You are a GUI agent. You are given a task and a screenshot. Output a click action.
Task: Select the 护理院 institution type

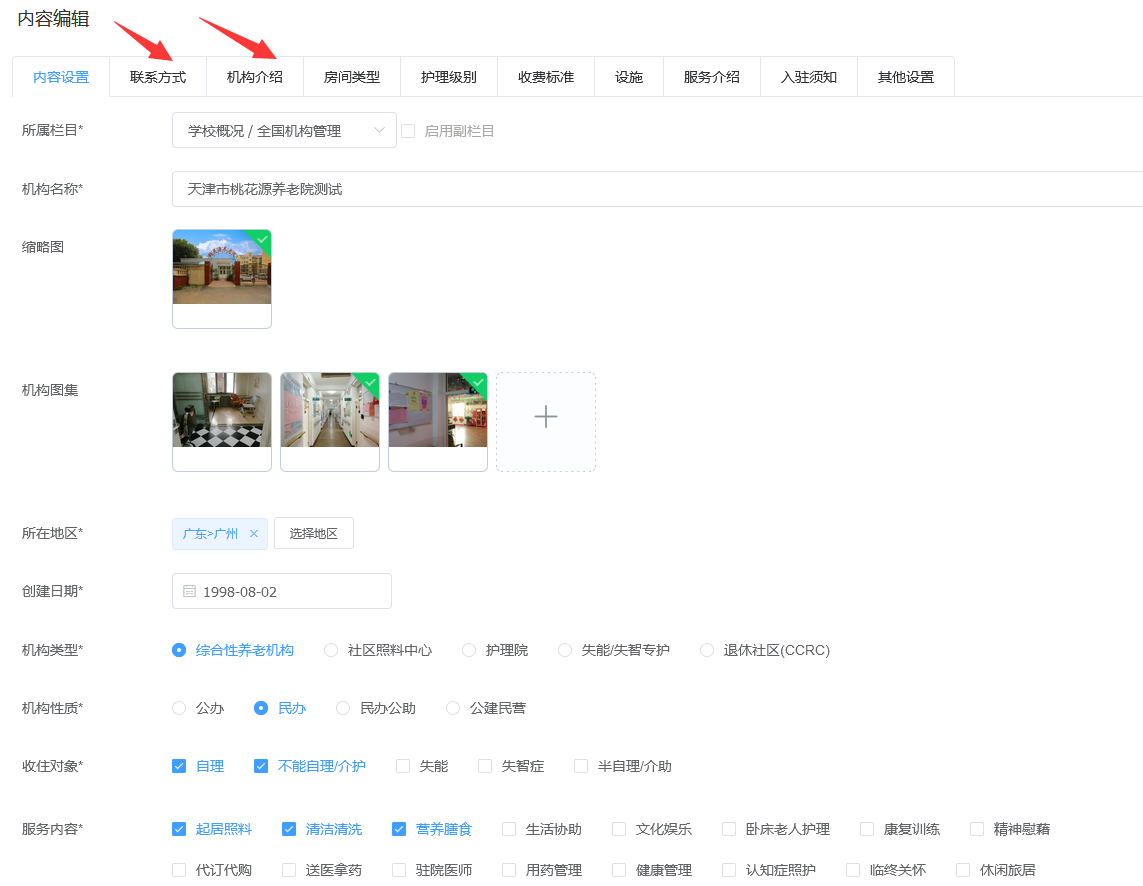[x=468, y=649]
